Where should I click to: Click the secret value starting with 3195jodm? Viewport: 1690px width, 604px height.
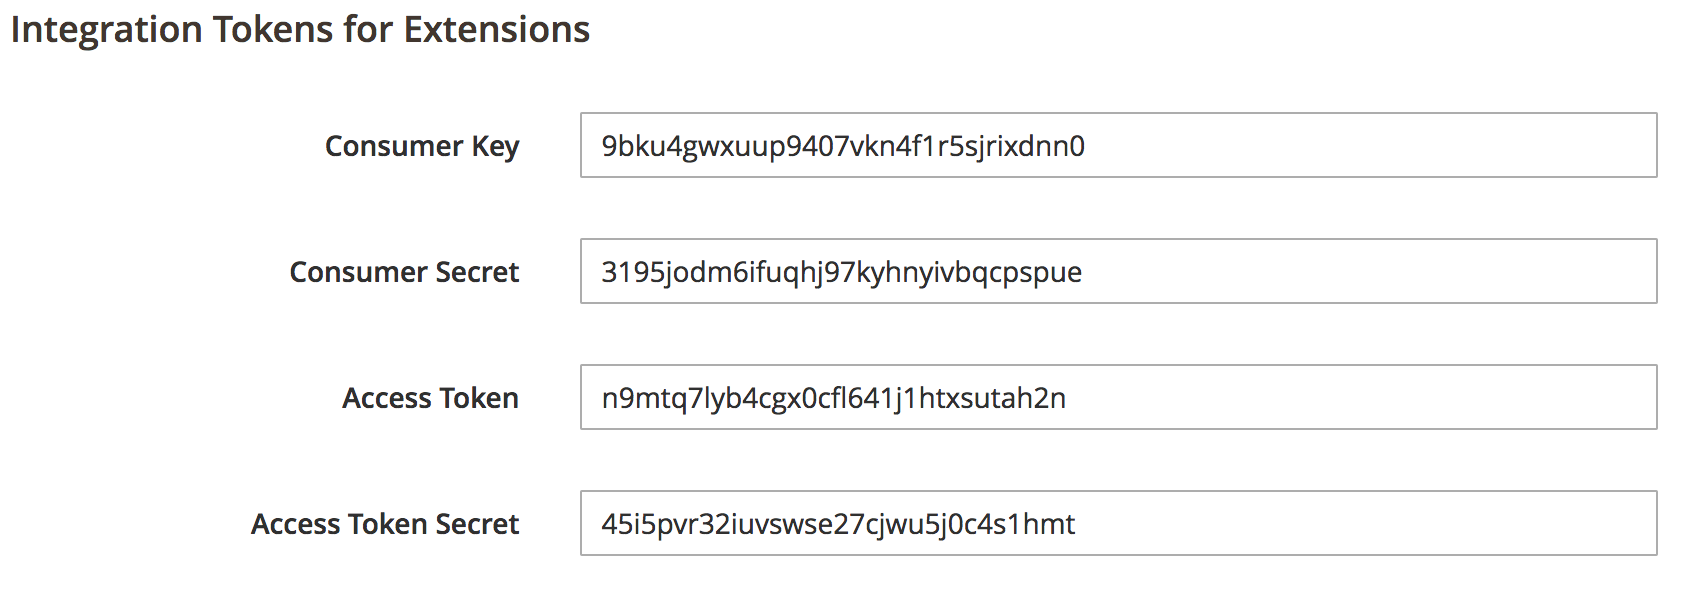coord(841,272)
